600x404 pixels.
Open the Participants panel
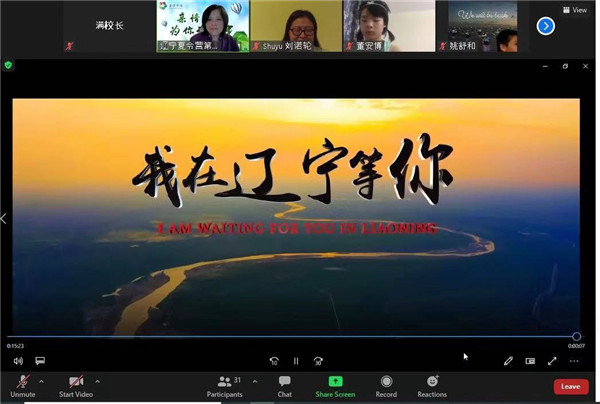point(225,386)
